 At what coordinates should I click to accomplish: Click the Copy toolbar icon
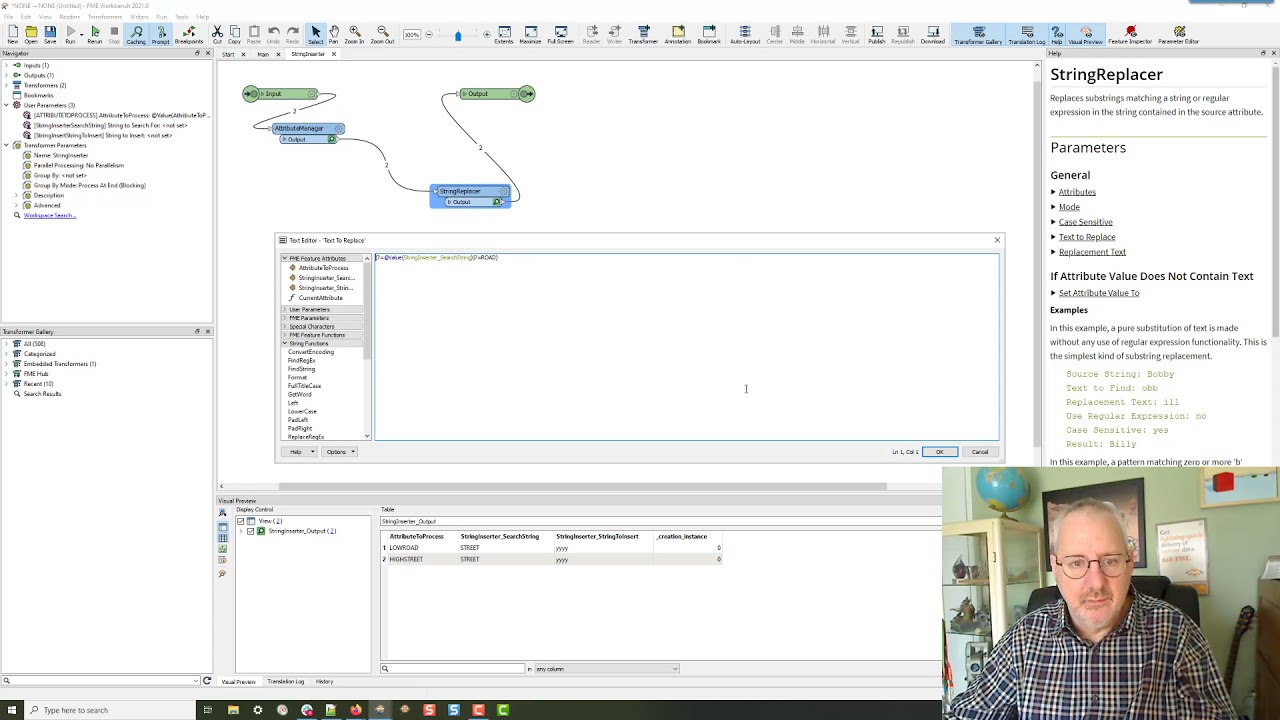click(234, 35)
